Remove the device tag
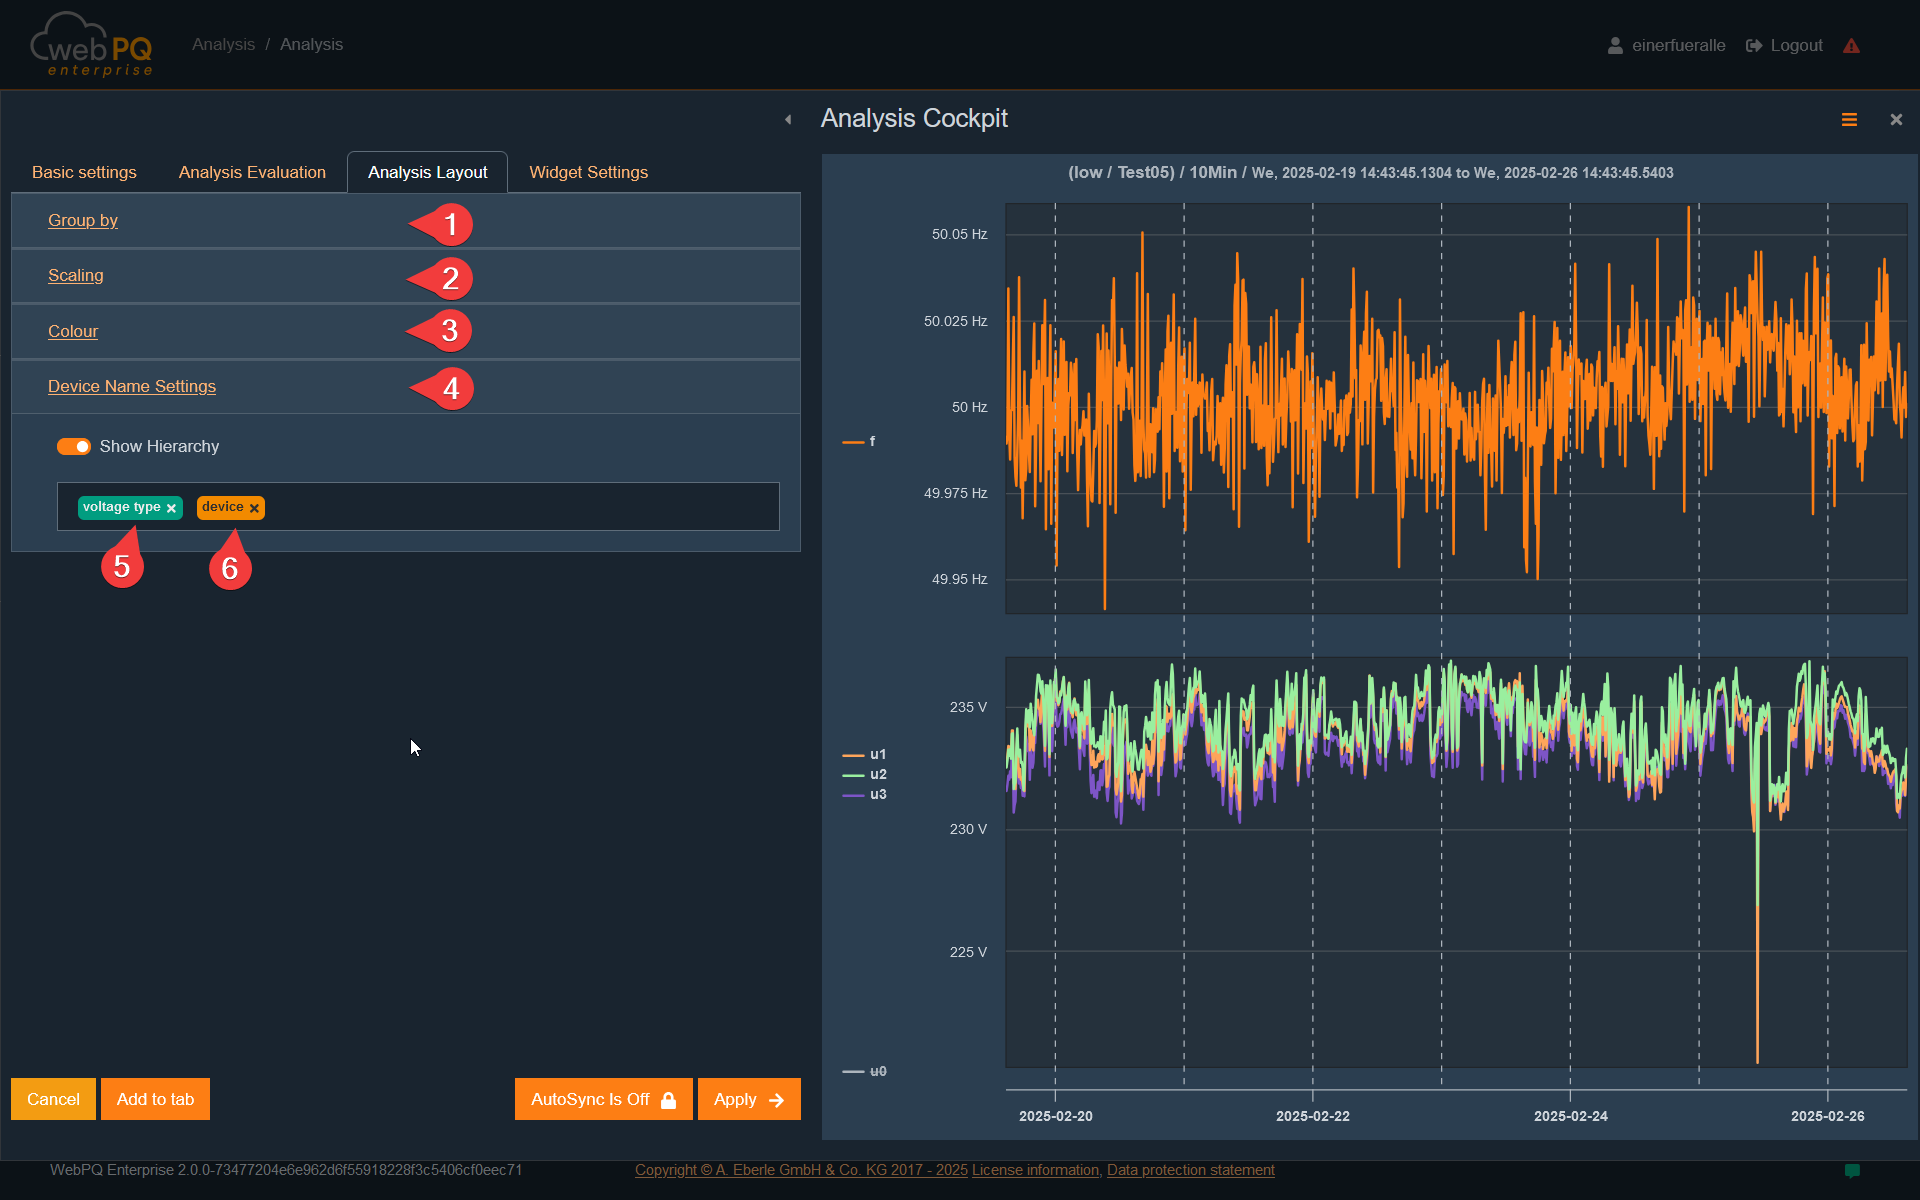 click(255, 509)
